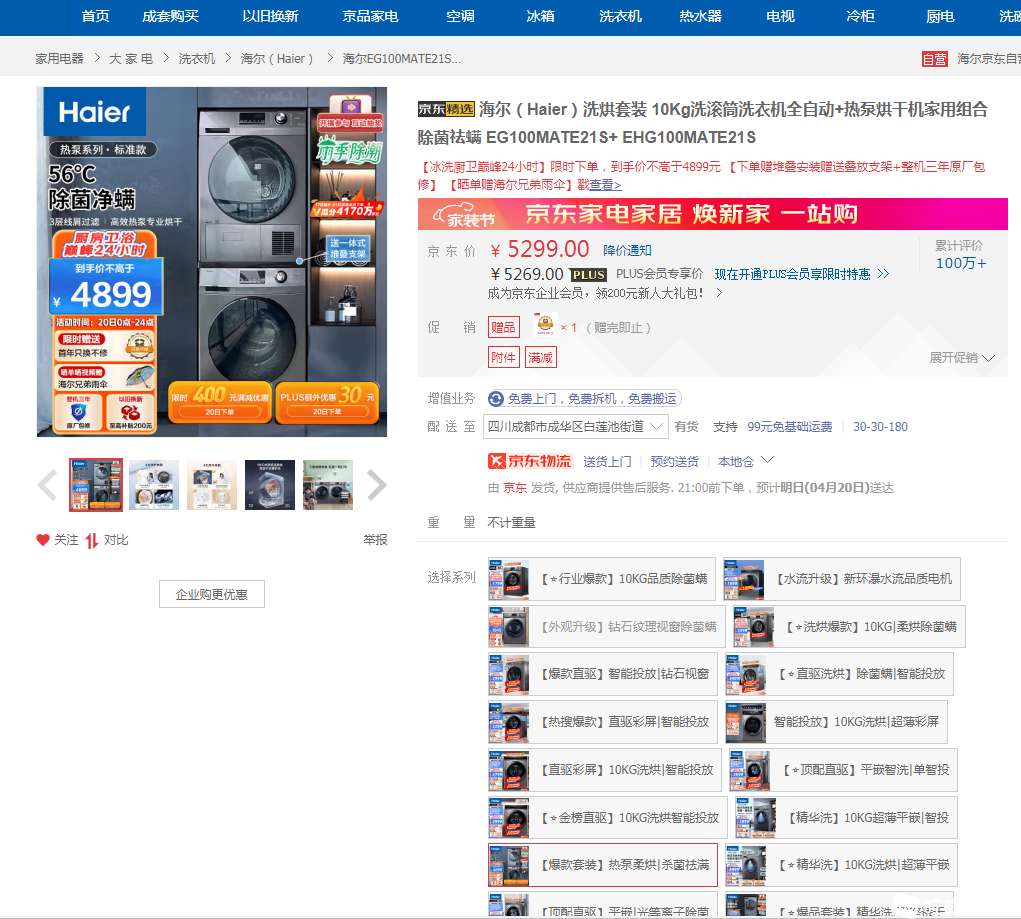Viewport: 1021px width, 919px height.
Task: Click 海尔（Haier）breadcrumb link
Action: point(277,59)
